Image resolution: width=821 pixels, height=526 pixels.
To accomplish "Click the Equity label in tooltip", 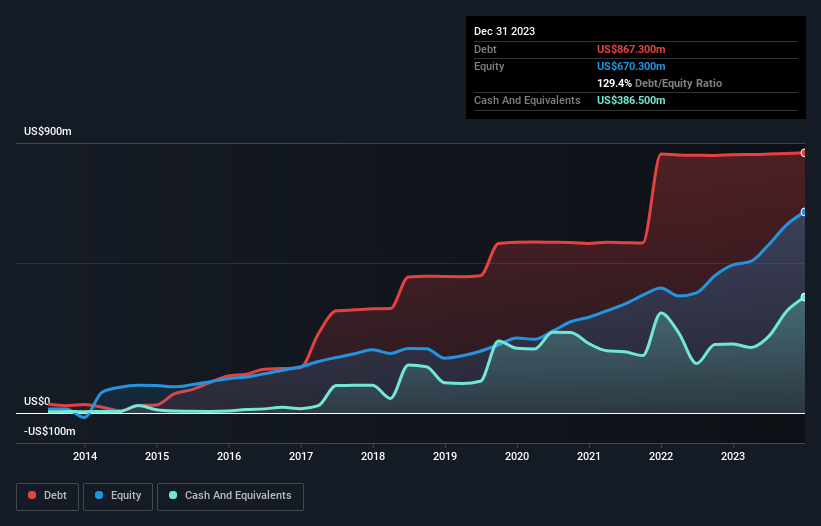I will (489, 66).
